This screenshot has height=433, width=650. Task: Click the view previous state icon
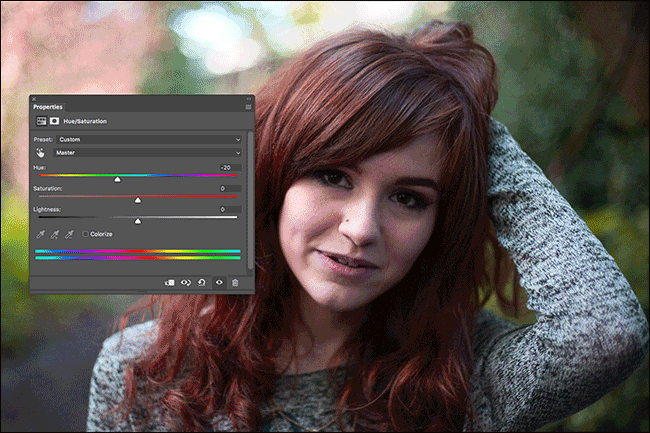tap(186, 283)
